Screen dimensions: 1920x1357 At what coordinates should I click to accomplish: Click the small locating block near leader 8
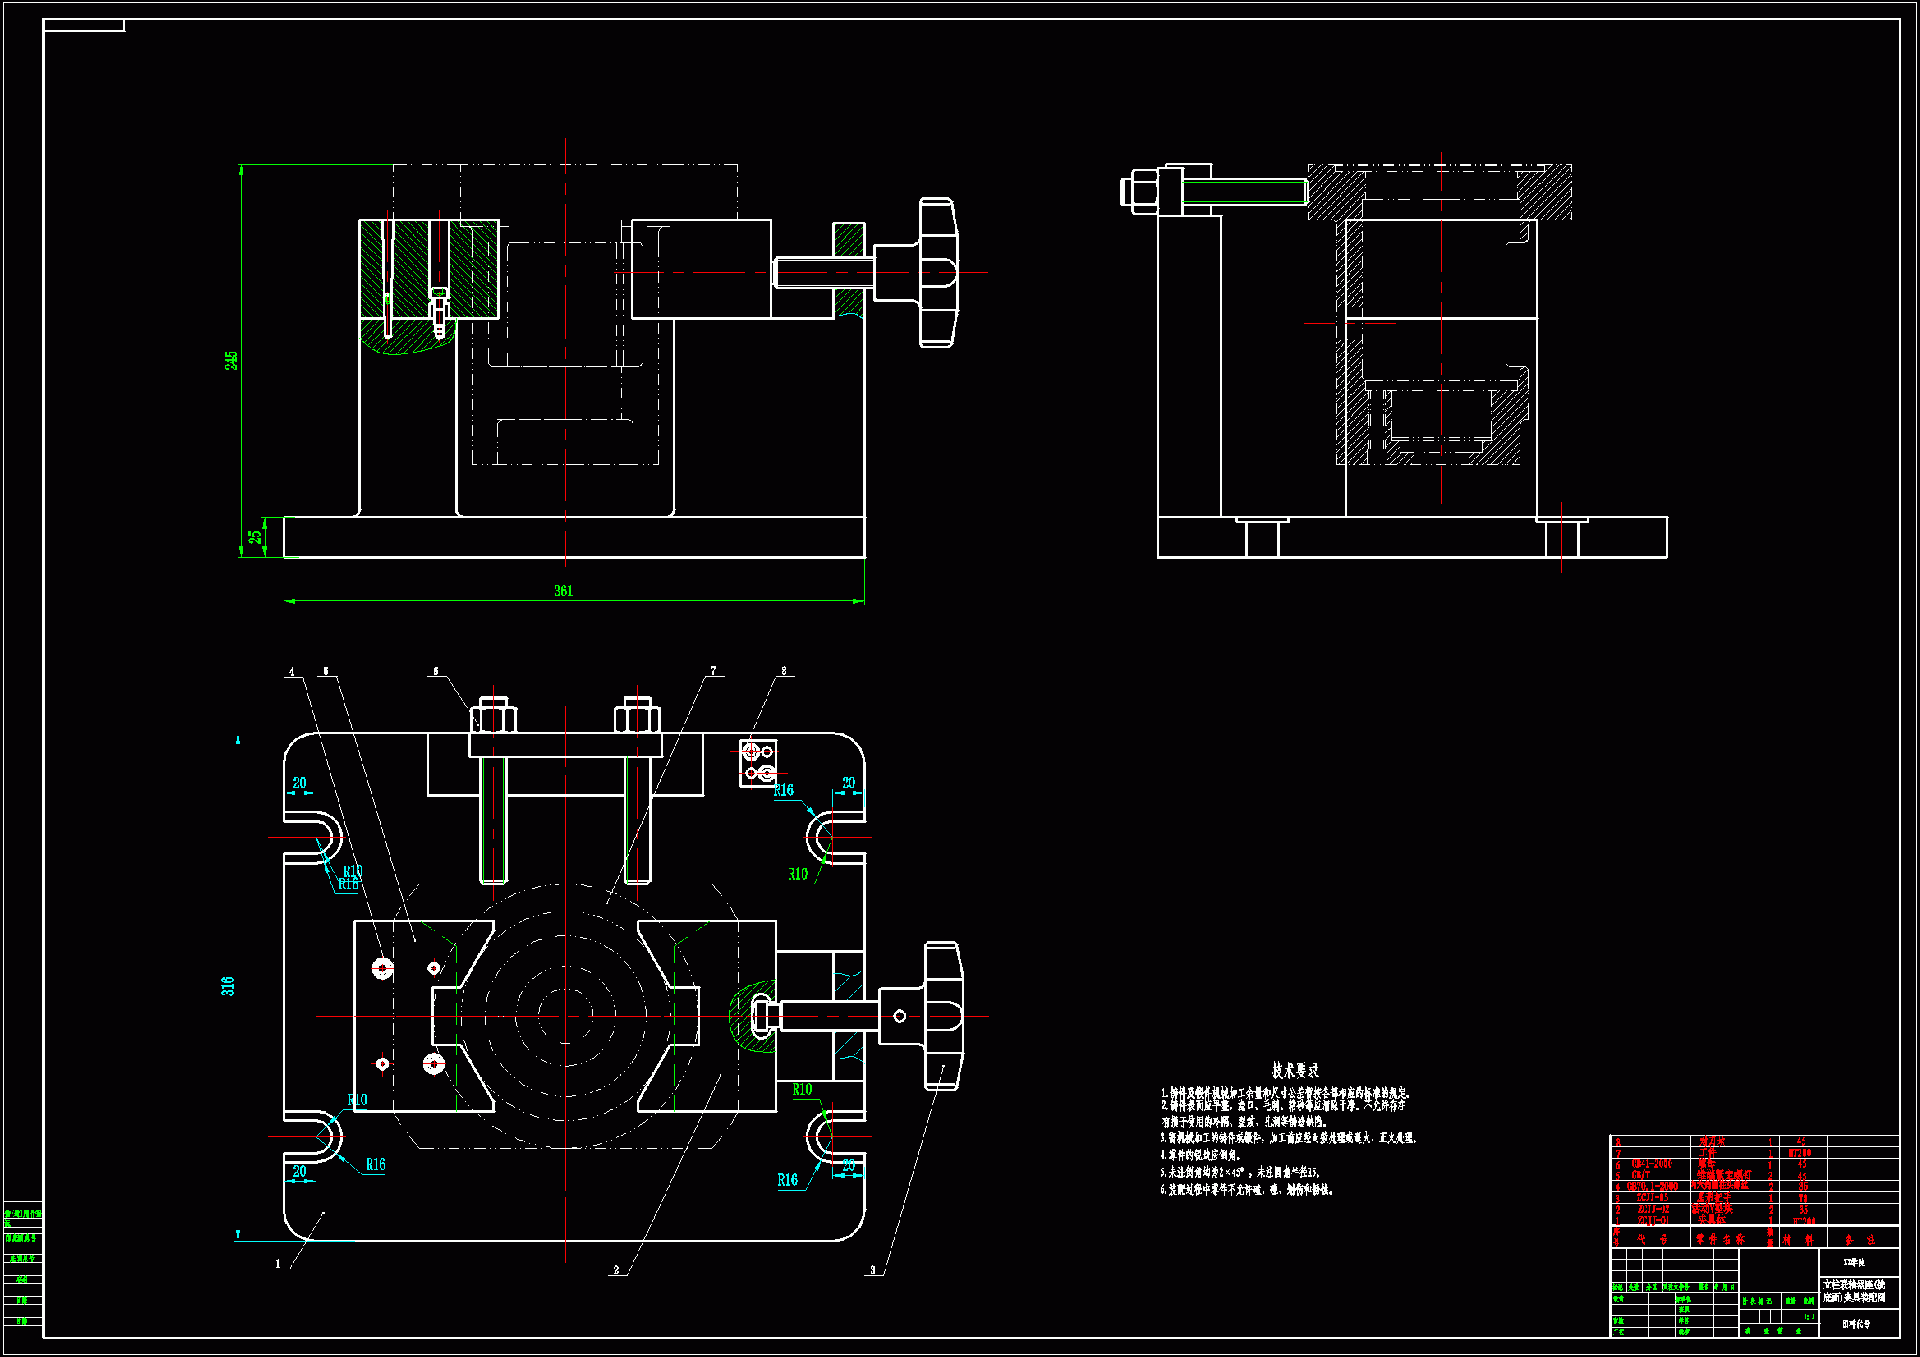pyautogui.click(x=758, y=763)
